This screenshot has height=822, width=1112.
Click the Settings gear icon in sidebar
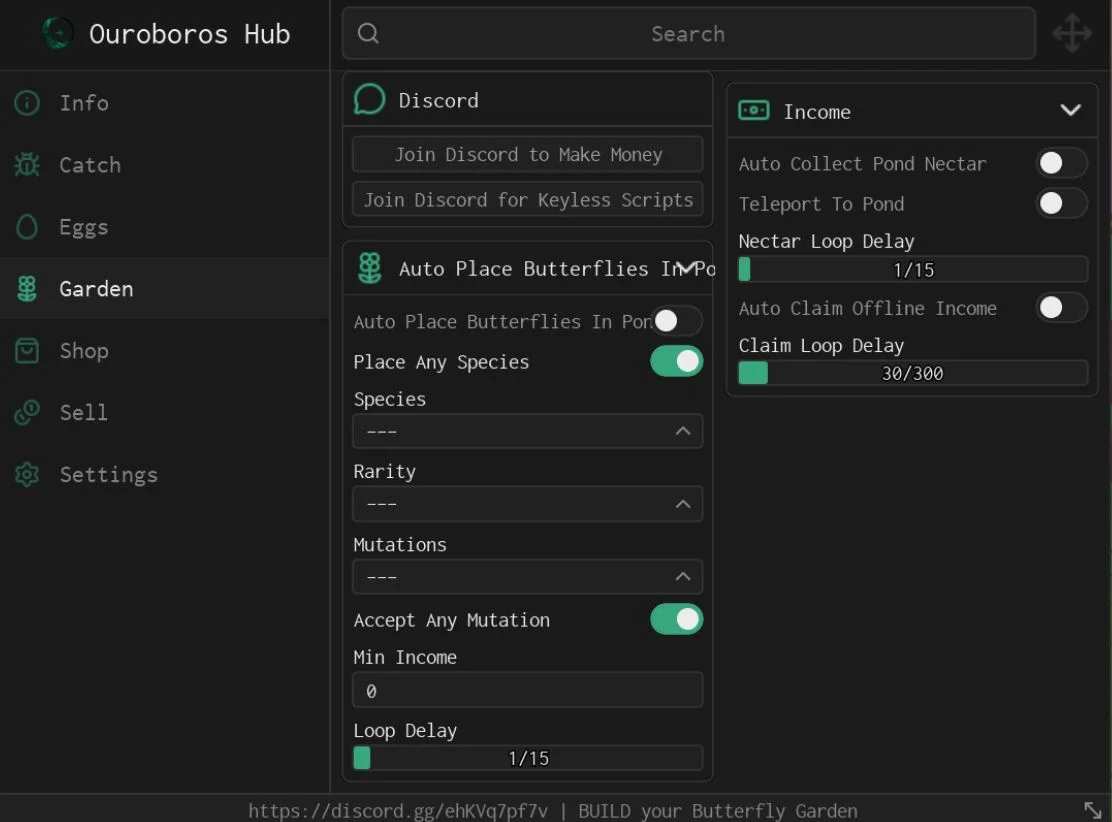27,474
